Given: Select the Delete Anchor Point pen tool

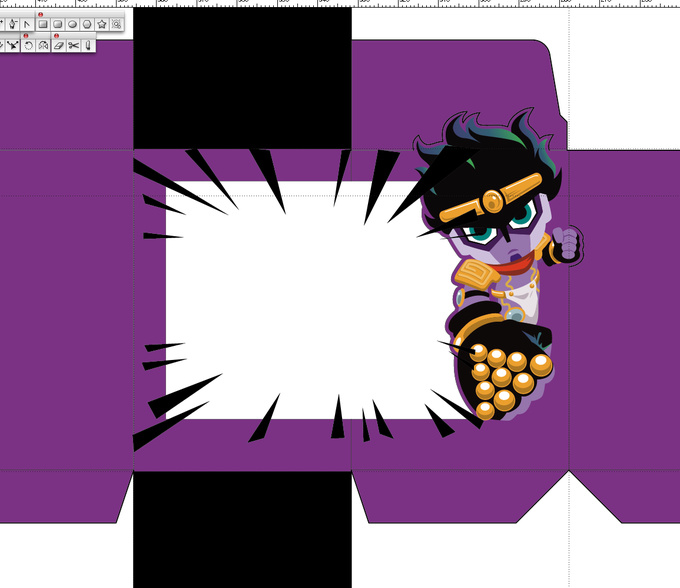Looking at the screenshot, I should point(13,24).
